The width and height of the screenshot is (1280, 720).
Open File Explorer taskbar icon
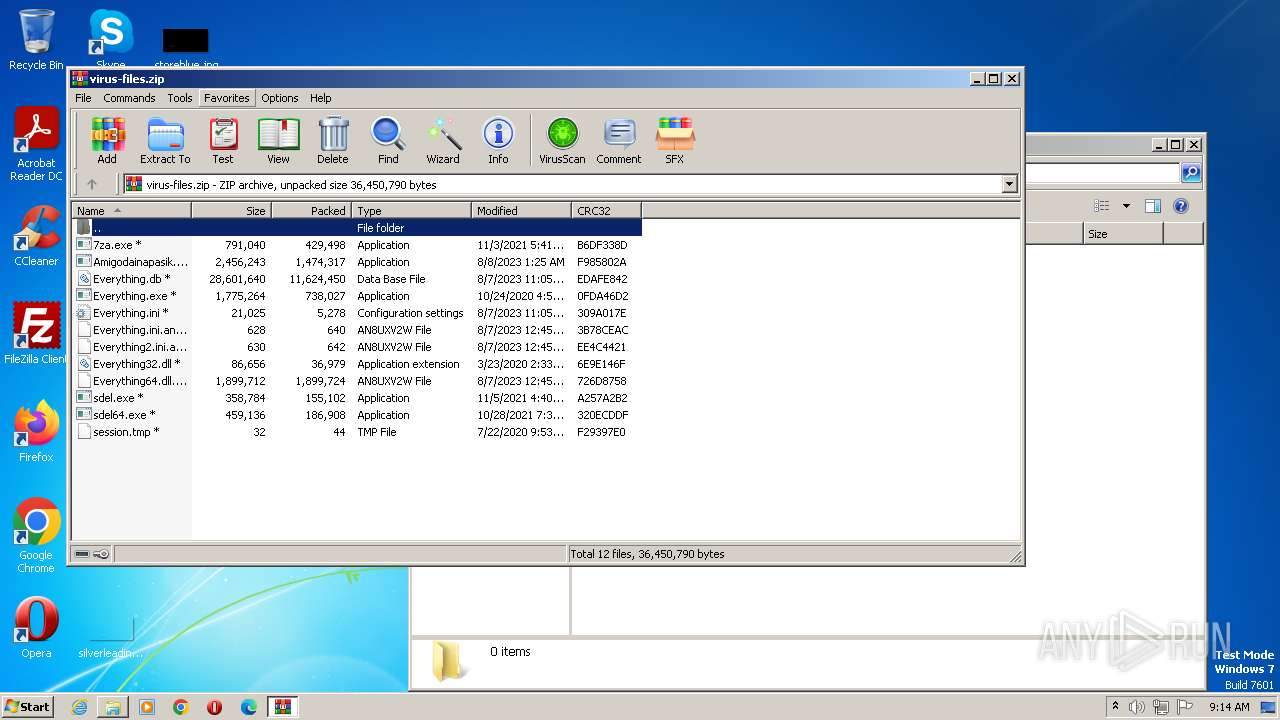pos(113,707)
